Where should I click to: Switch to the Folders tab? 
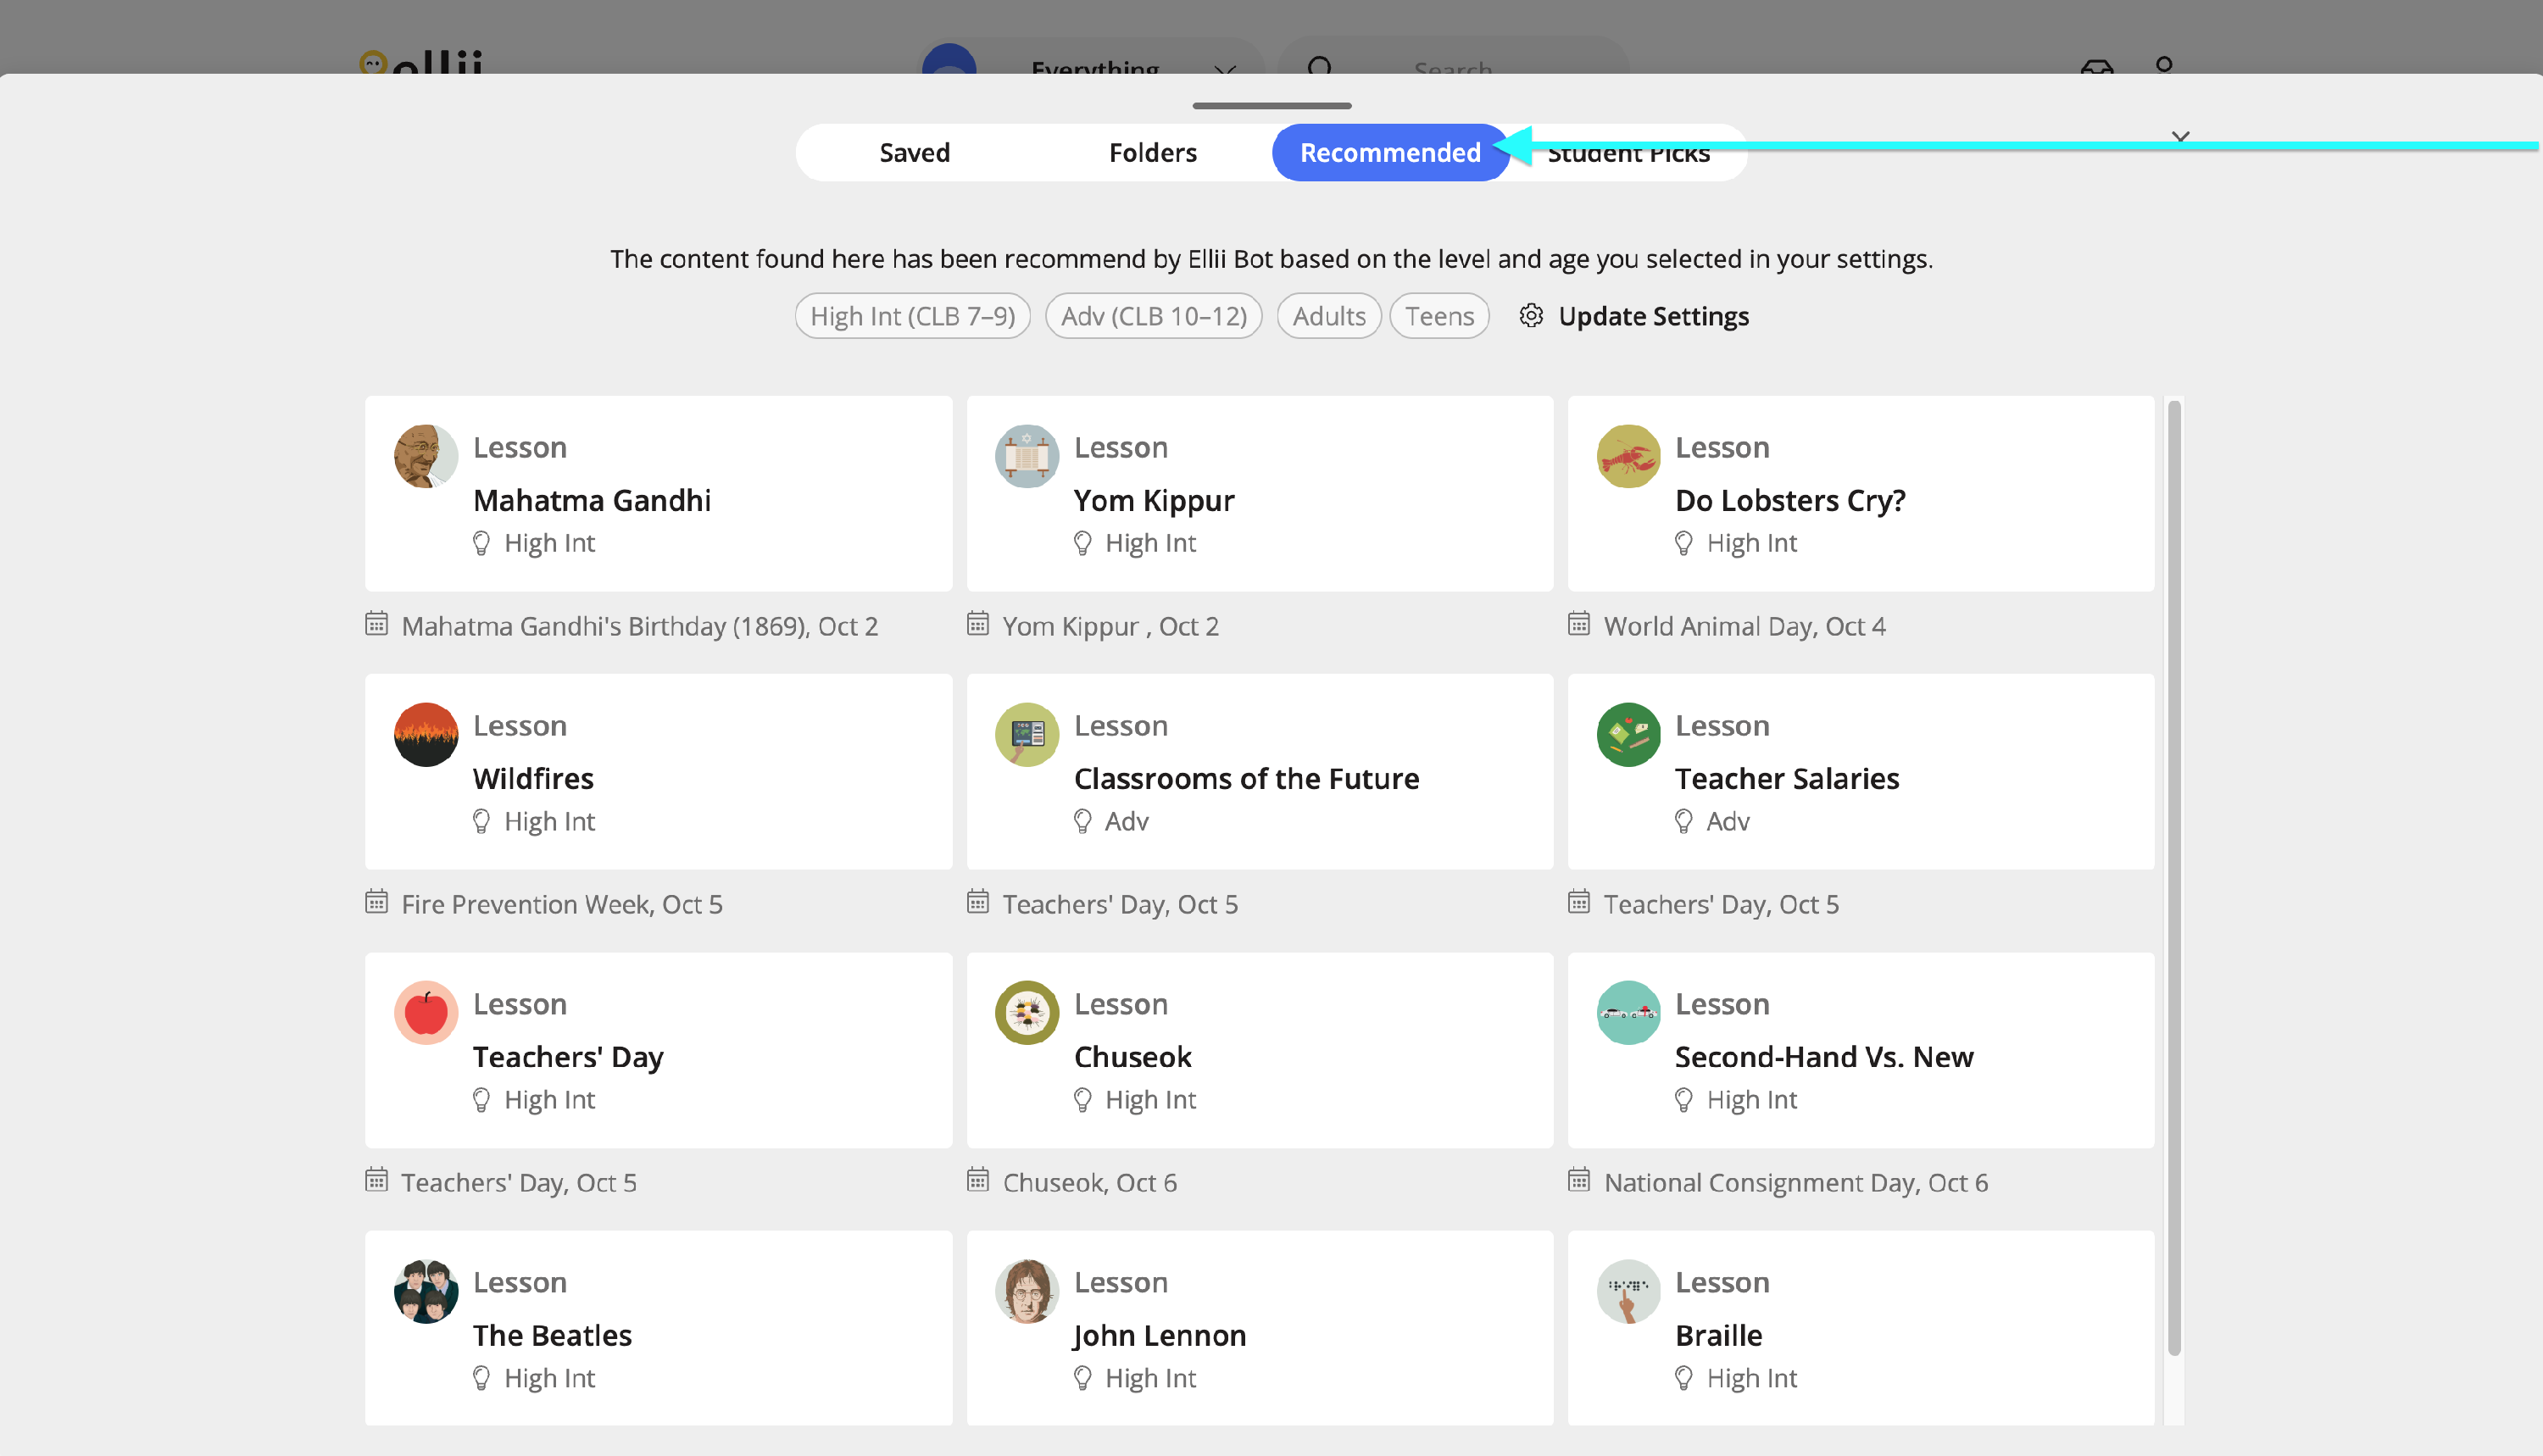1152,153
